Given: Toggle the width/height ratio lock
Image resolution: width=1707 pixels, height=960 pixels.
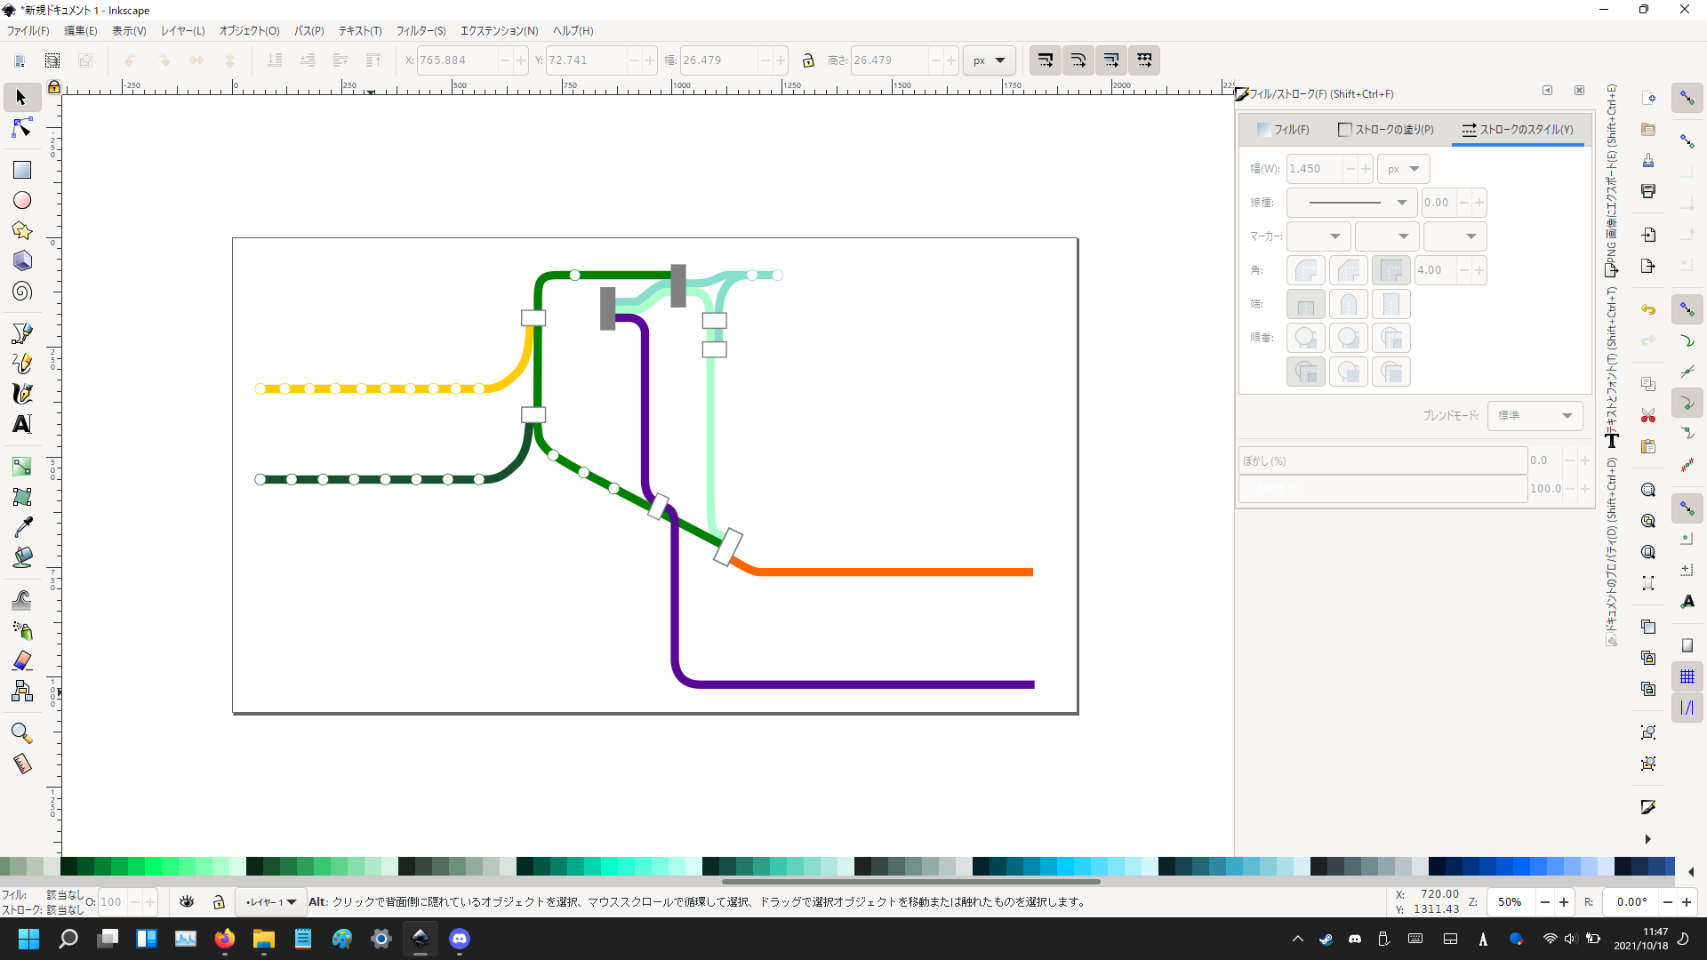Looking at the screenshot, I should [808, 61].
